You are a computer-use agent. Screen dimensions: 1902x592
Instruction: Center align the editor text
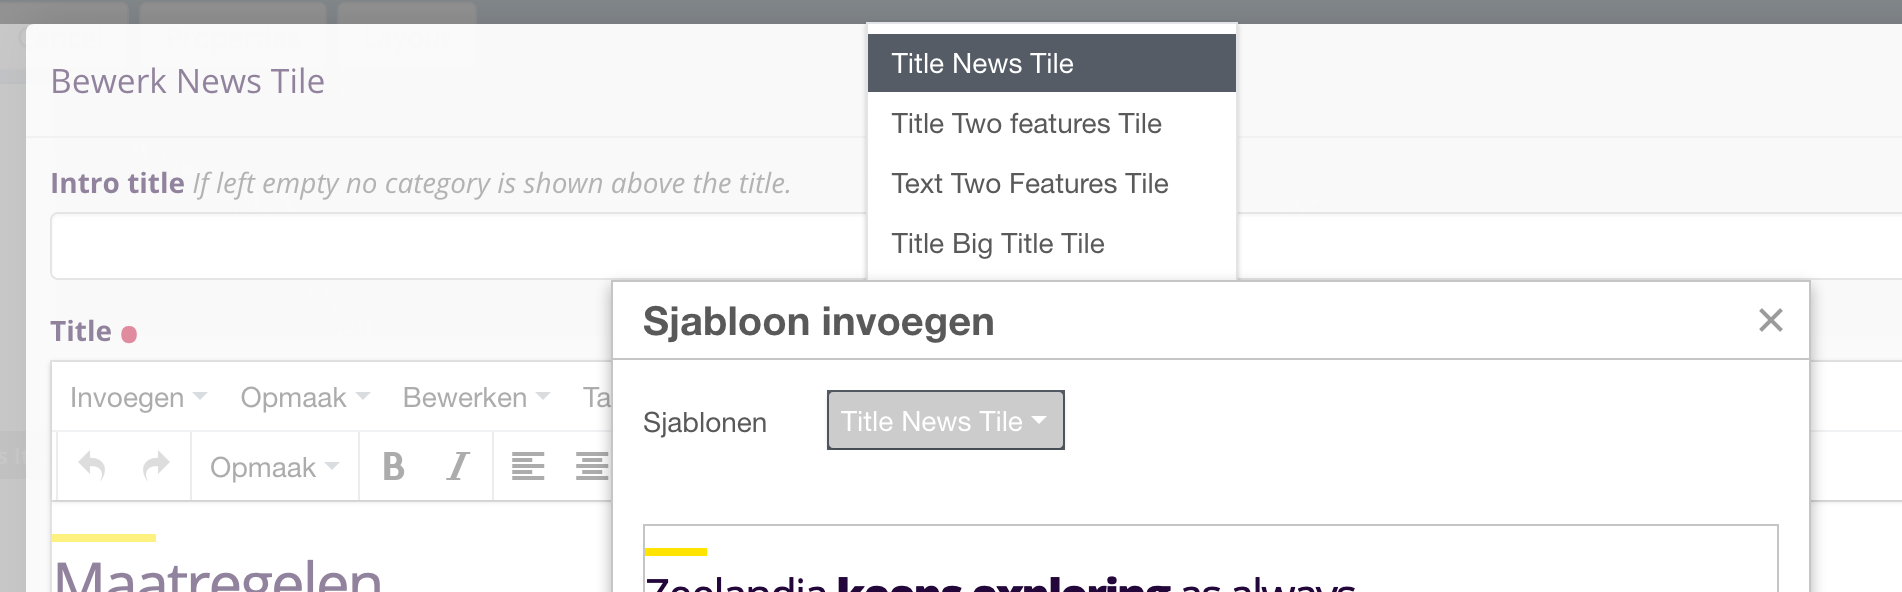[x=592, y=465]
